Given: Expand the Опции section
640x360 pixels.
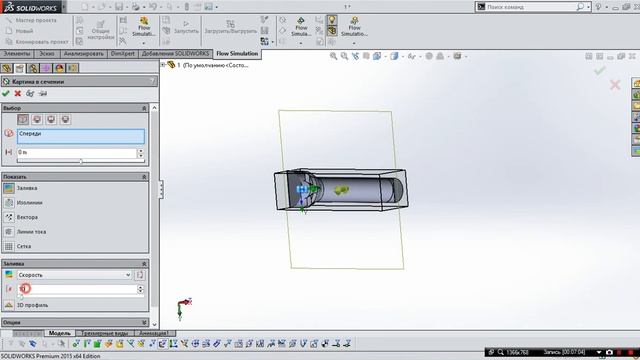Looking at the screenshot, I should click(144, 322).
